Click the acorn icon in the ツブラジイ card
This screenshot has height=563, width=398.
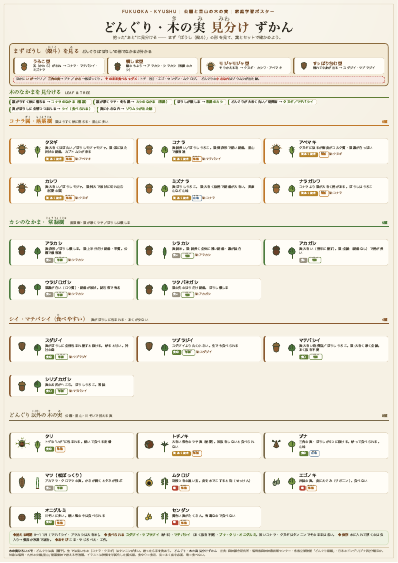point(149,347)
